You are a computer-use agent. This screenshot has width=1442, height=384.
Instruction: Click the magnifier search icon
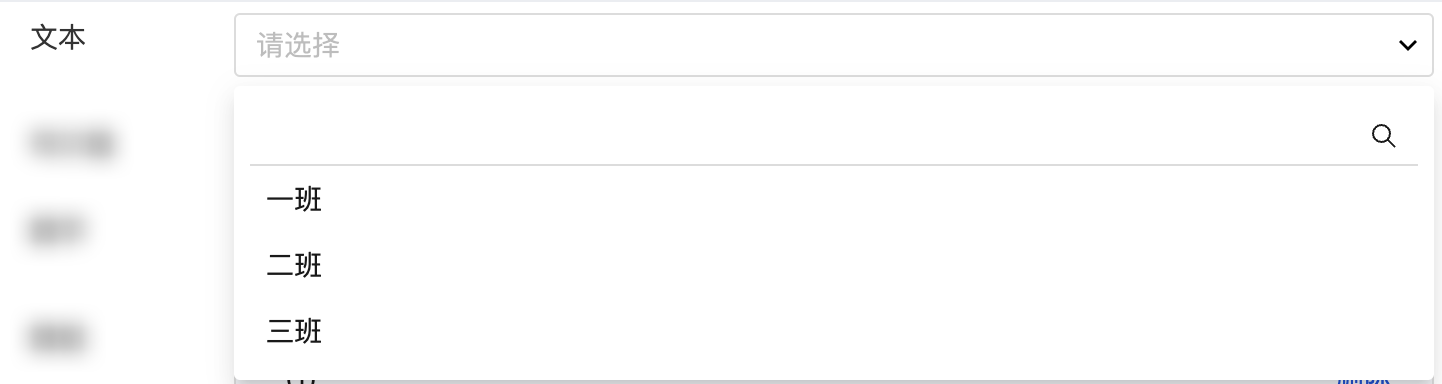click(x=1383, y=136)
